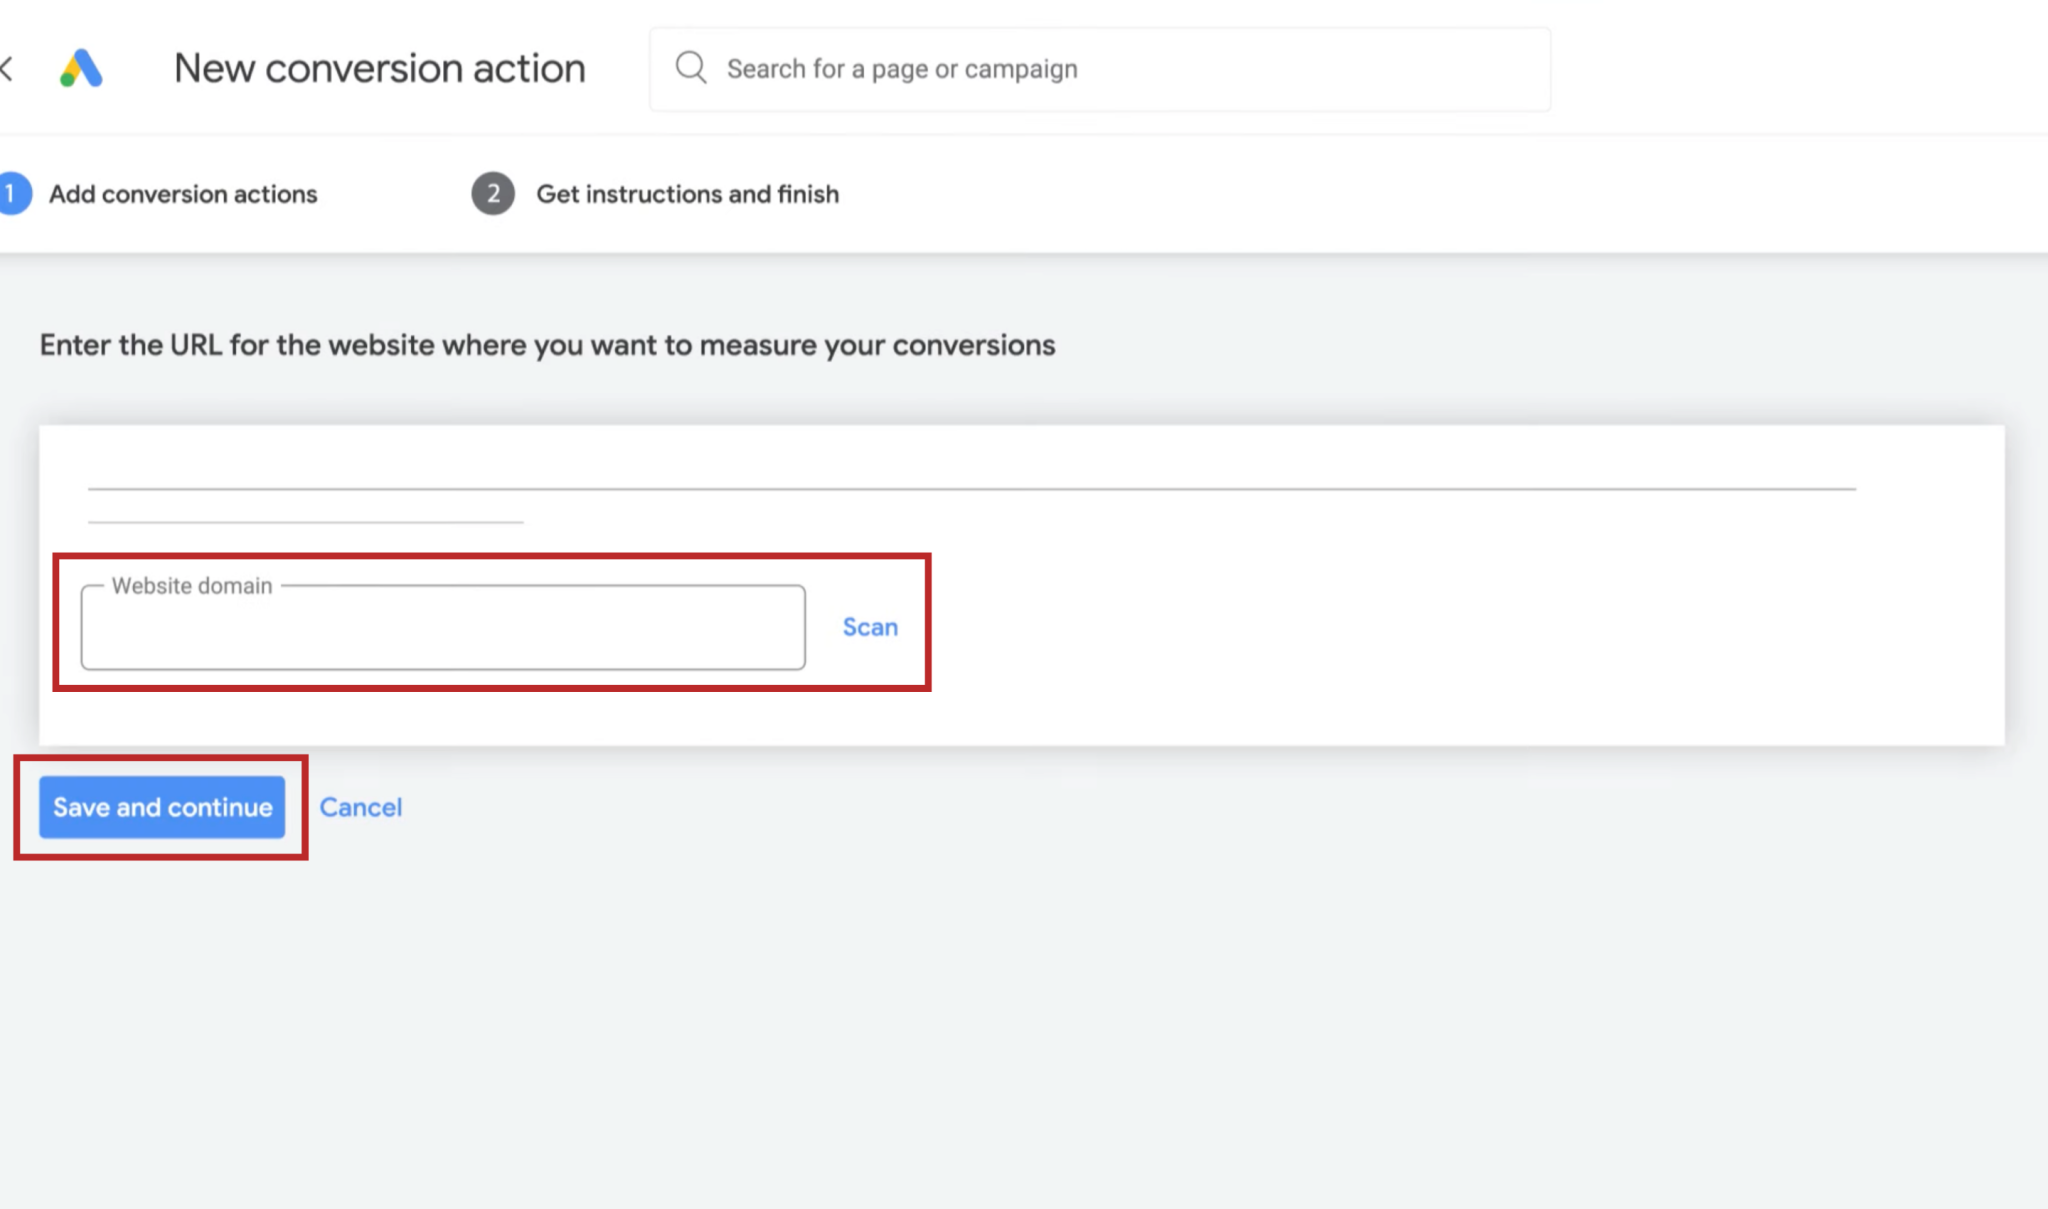
Task: Click the 'Get instructions and finish' label text
Action: [687, 194]
